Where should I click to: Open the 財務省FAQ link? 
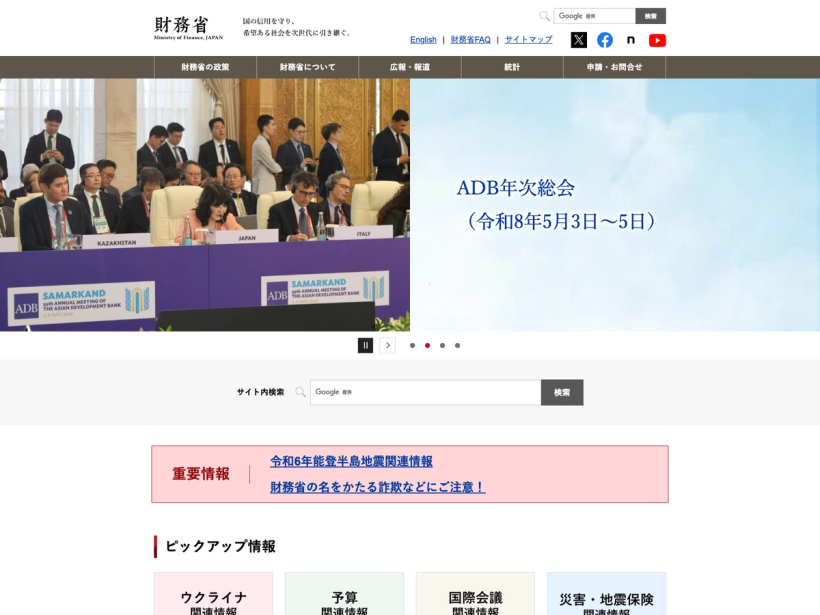[471, 40]
